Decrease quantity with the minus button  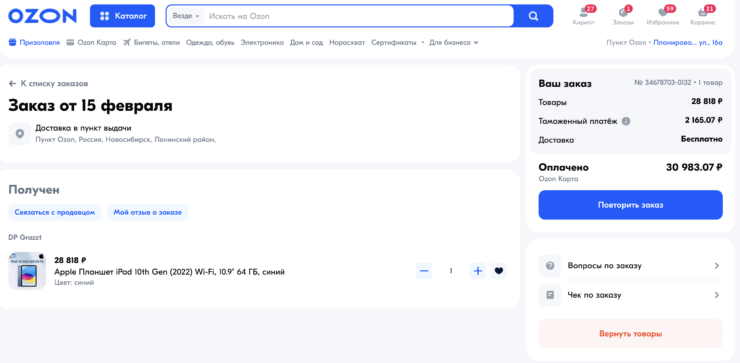[424, 271]
